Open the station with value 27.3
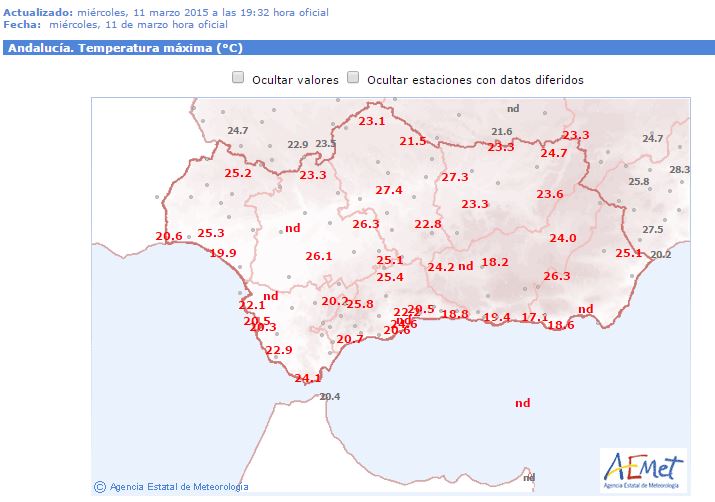Image resolution: width=715 pixels, height=502 pixels. (x=455, y=177)
